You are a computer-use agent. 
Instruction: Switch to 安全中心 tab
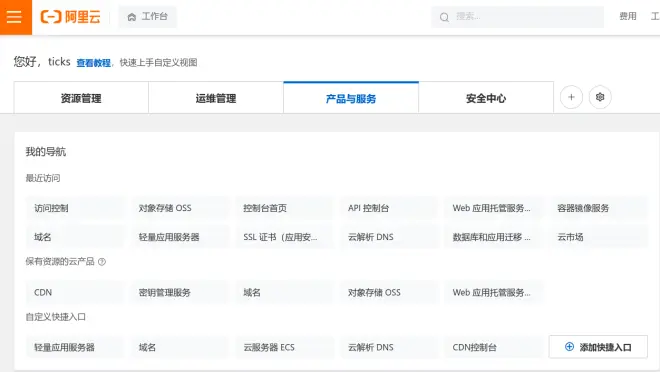486,98
